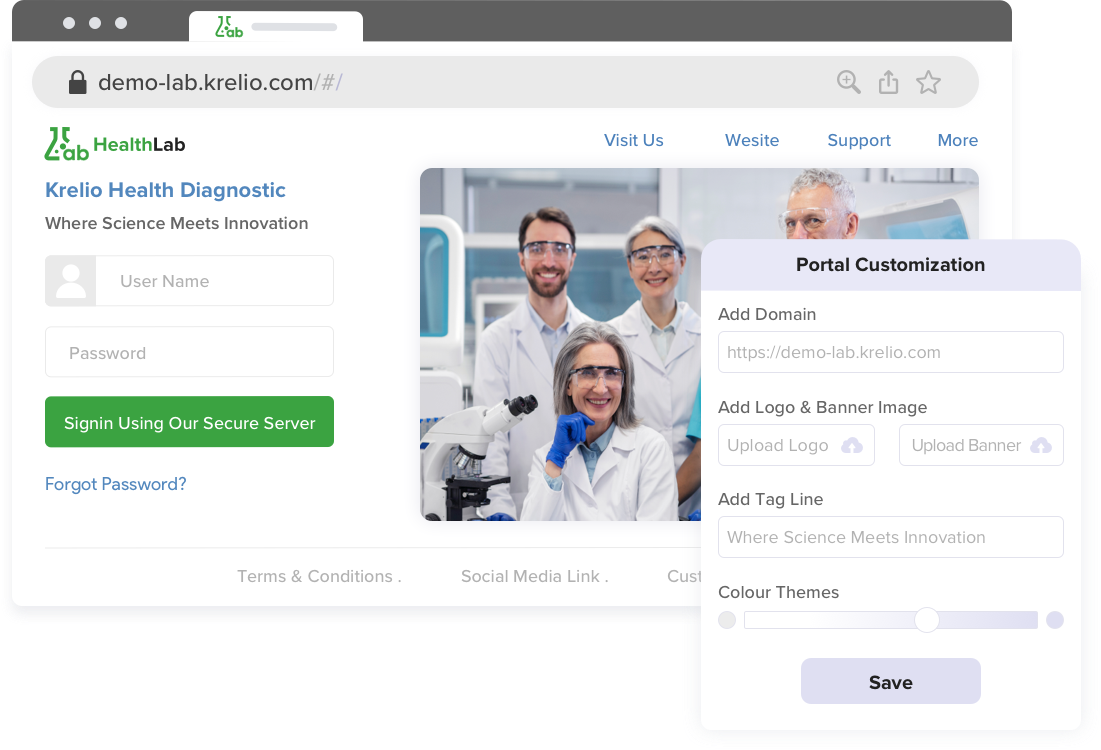Click the bookmark star icon

928,82
